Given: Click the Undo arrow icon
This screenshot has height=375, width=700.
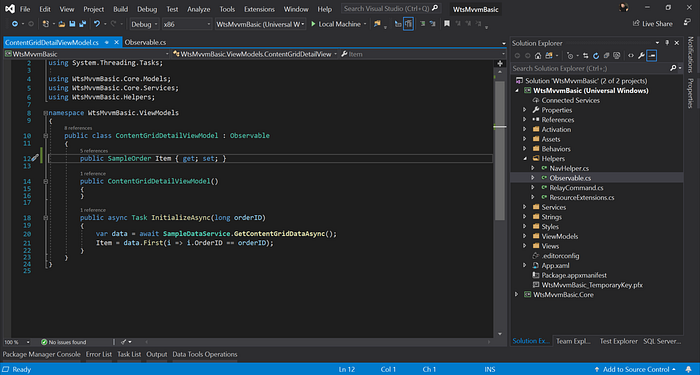Looking at the screenshot, I should coord(96,24).
